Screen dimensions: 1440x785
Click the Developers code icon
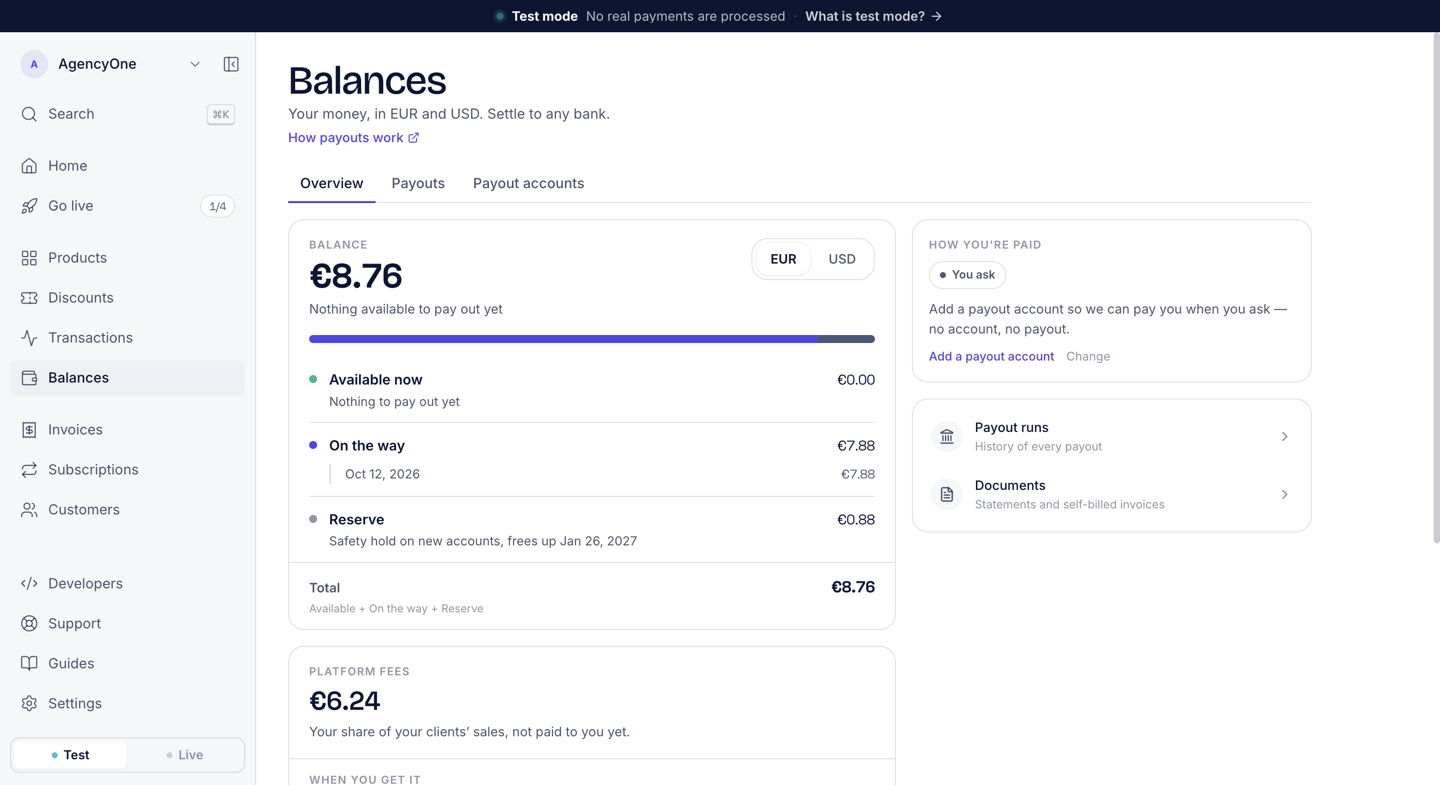point(29,584)
